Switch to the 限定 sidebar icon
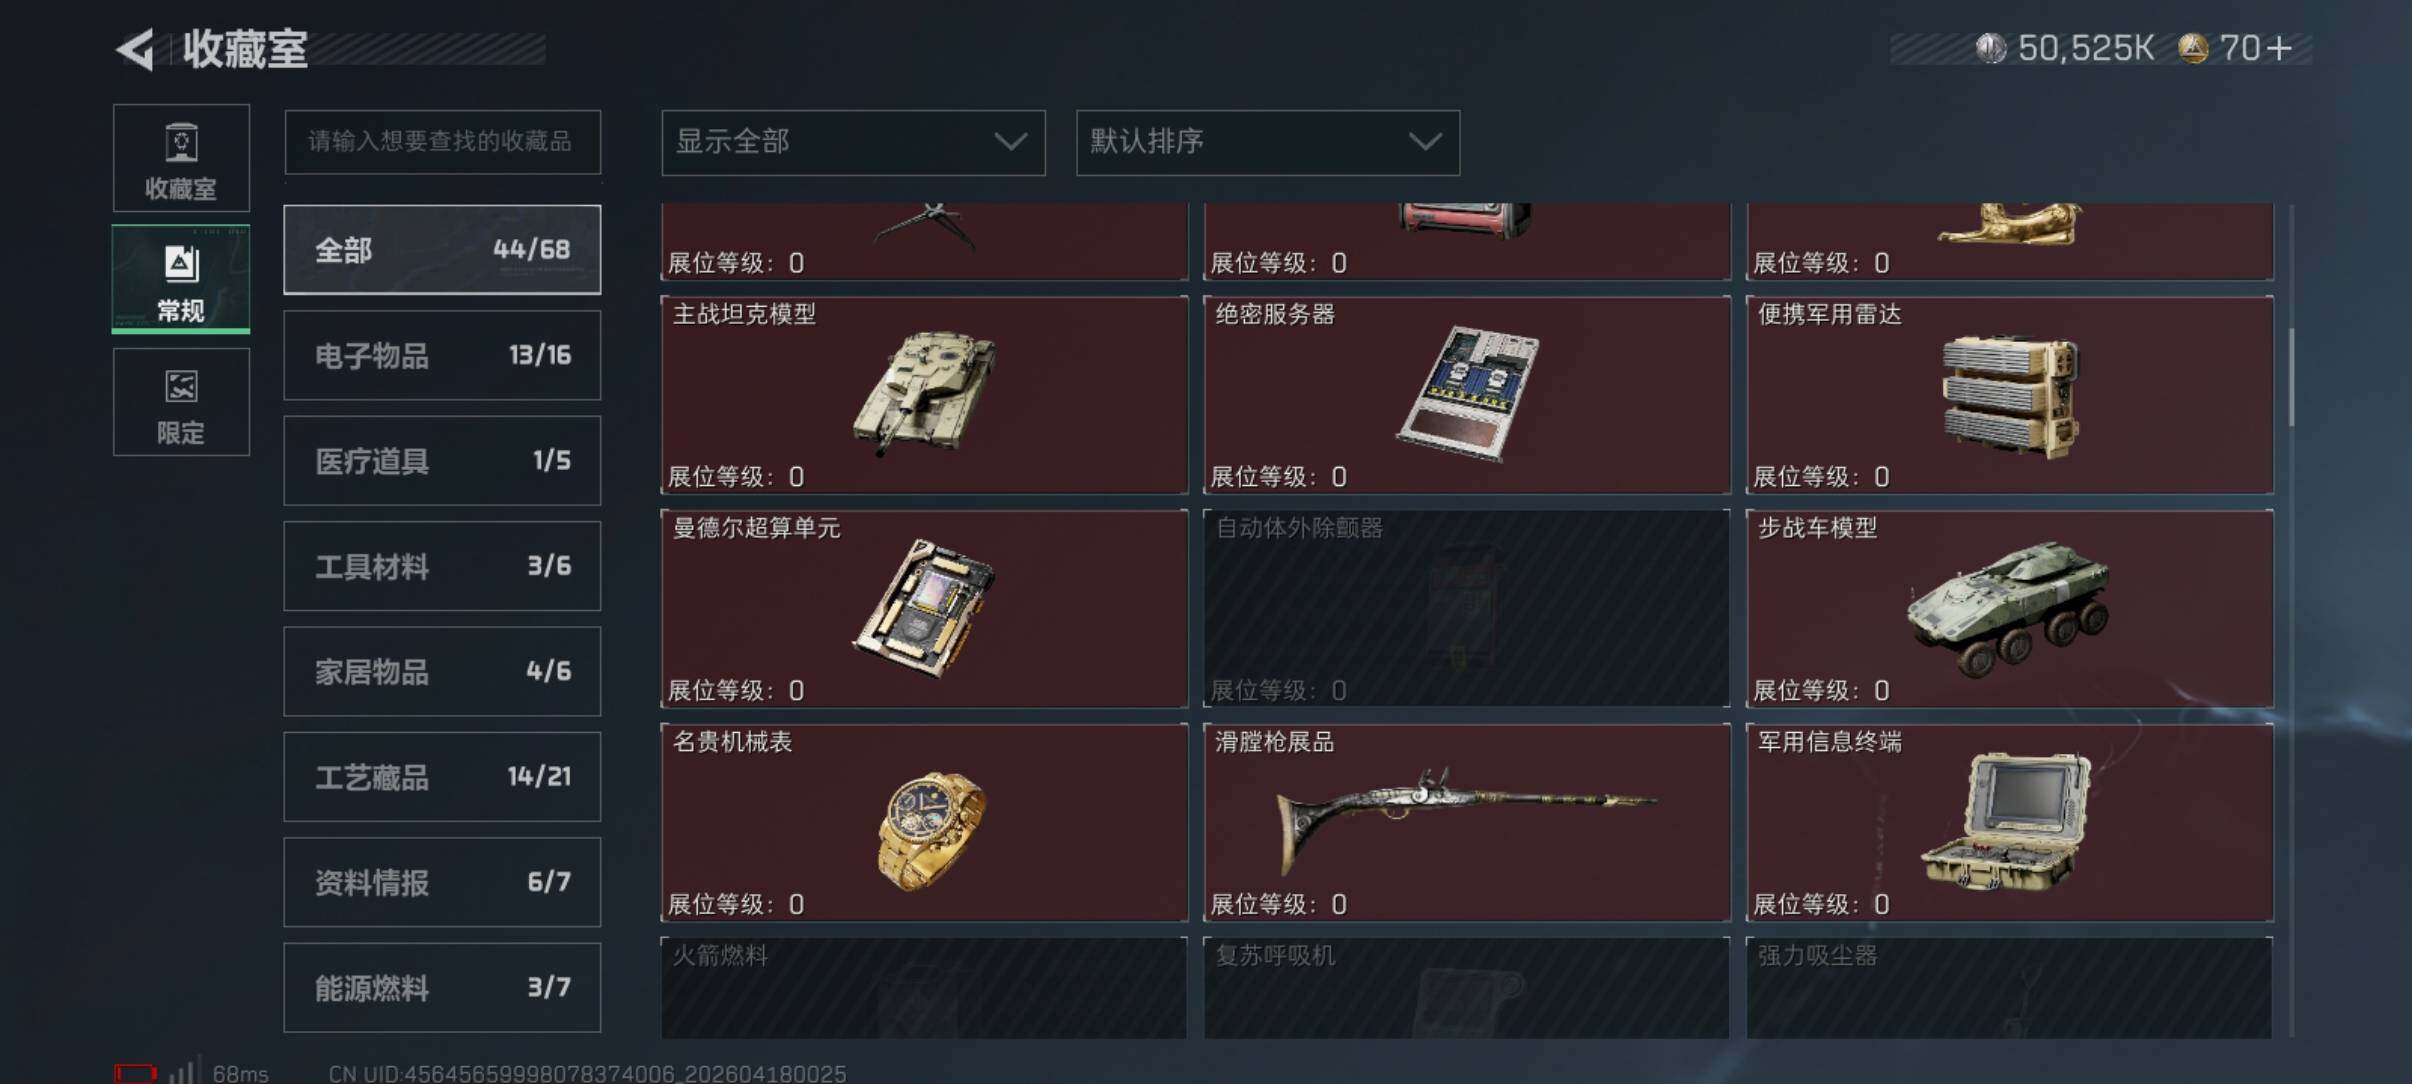The image size is (2412, 1084). tap(181, 402)
